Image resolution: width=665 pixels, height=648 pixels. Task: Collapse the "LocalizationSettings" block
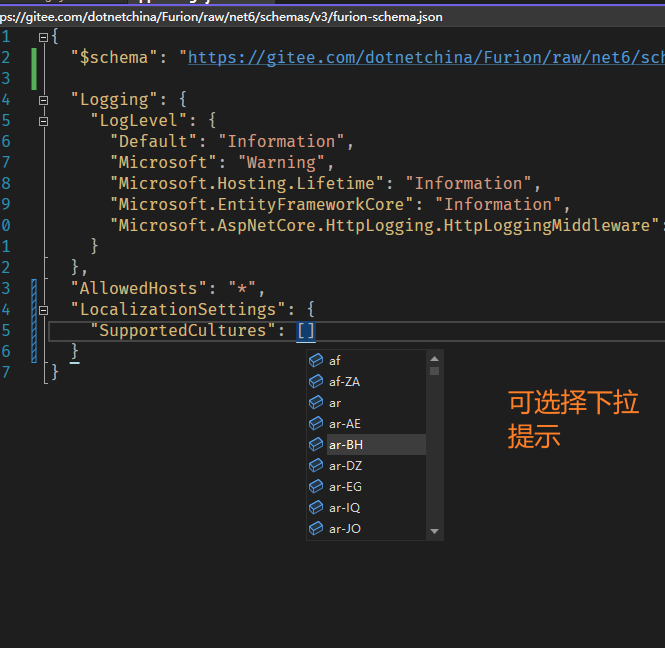43,310
